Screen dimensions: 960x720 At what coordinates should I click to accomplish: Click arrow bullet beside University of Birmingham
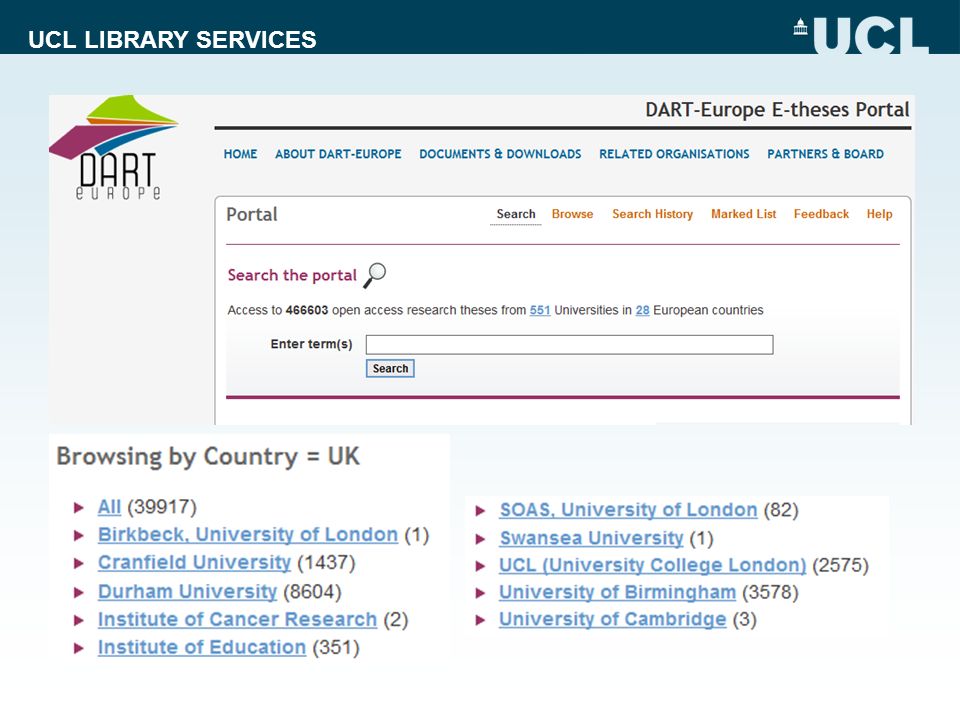(x=481, y=593)
